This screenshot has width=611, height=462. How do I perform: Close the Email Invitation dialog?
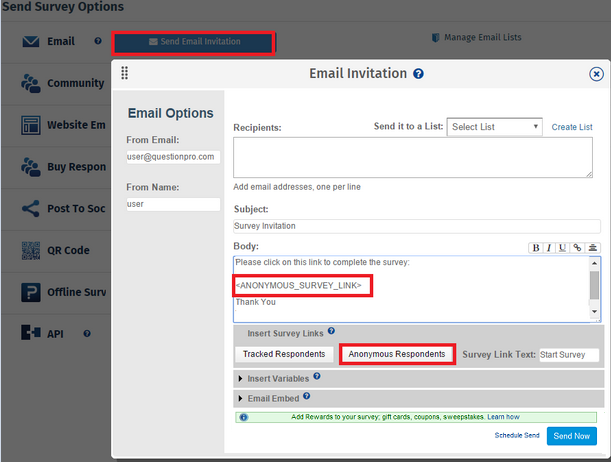pyautogui.click(x=596, y=74)
